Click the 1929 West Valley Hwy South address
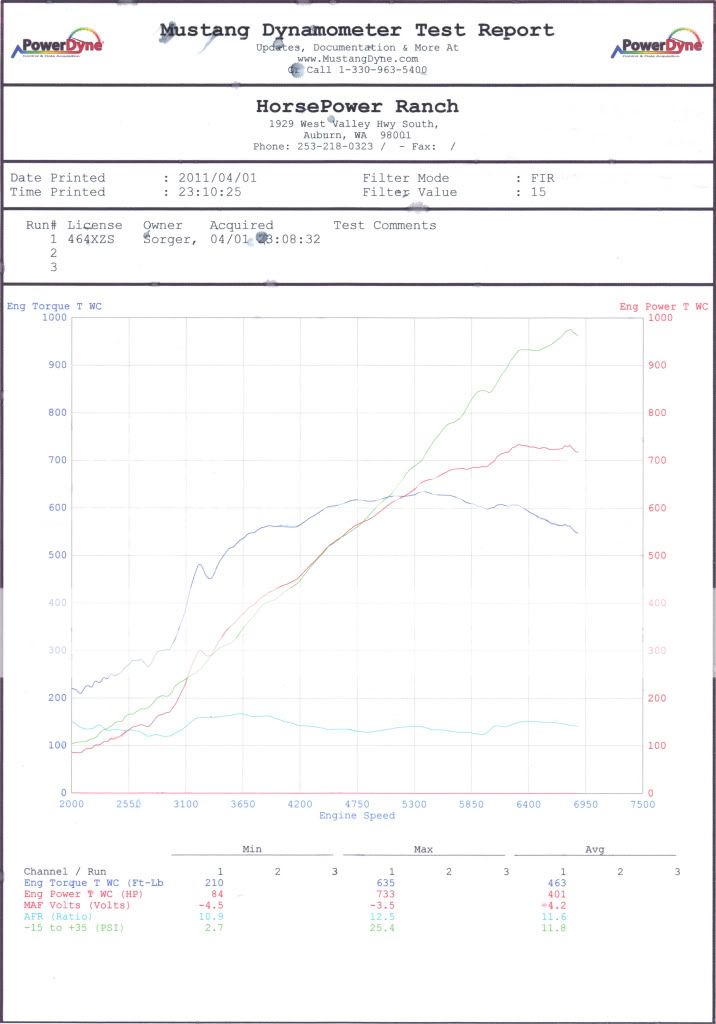Viewport: 716px width, 1024px height. (354, 124)
